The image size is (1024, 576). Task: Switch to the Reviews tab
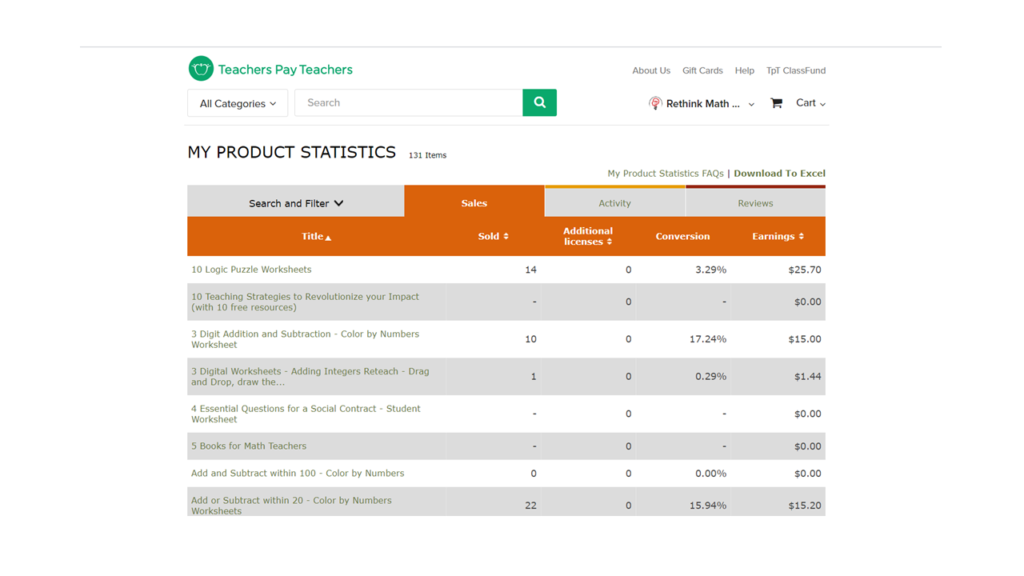tap(755, 203)
